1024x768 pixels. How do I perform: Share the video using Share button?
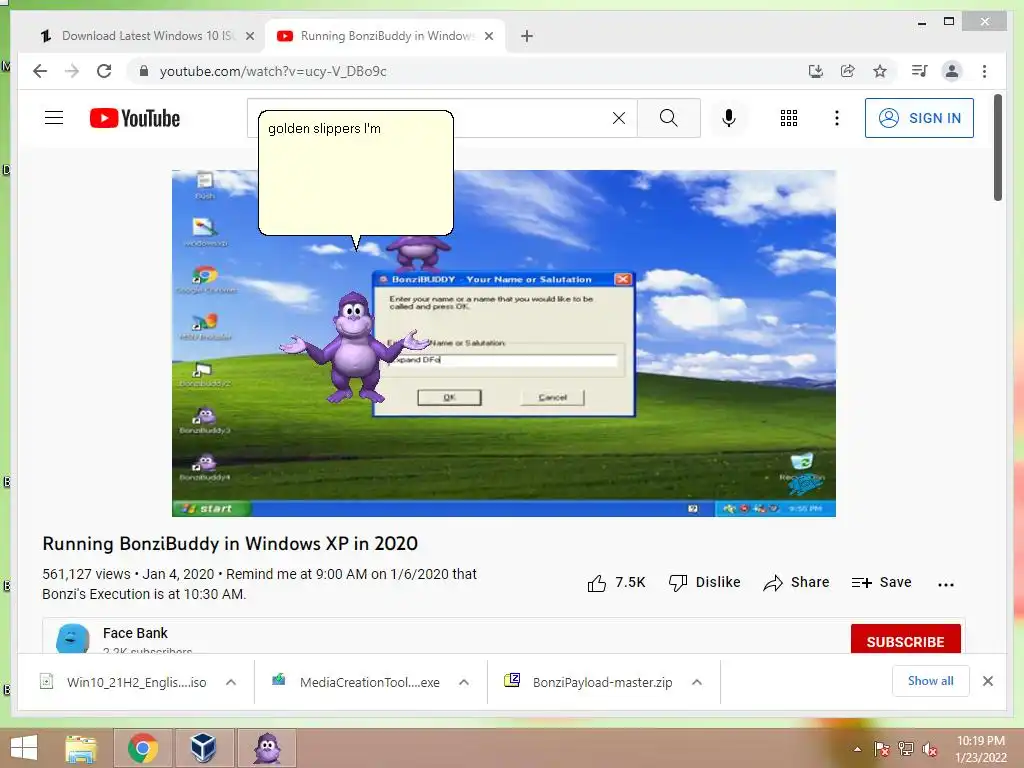click(x=796, y=583)
